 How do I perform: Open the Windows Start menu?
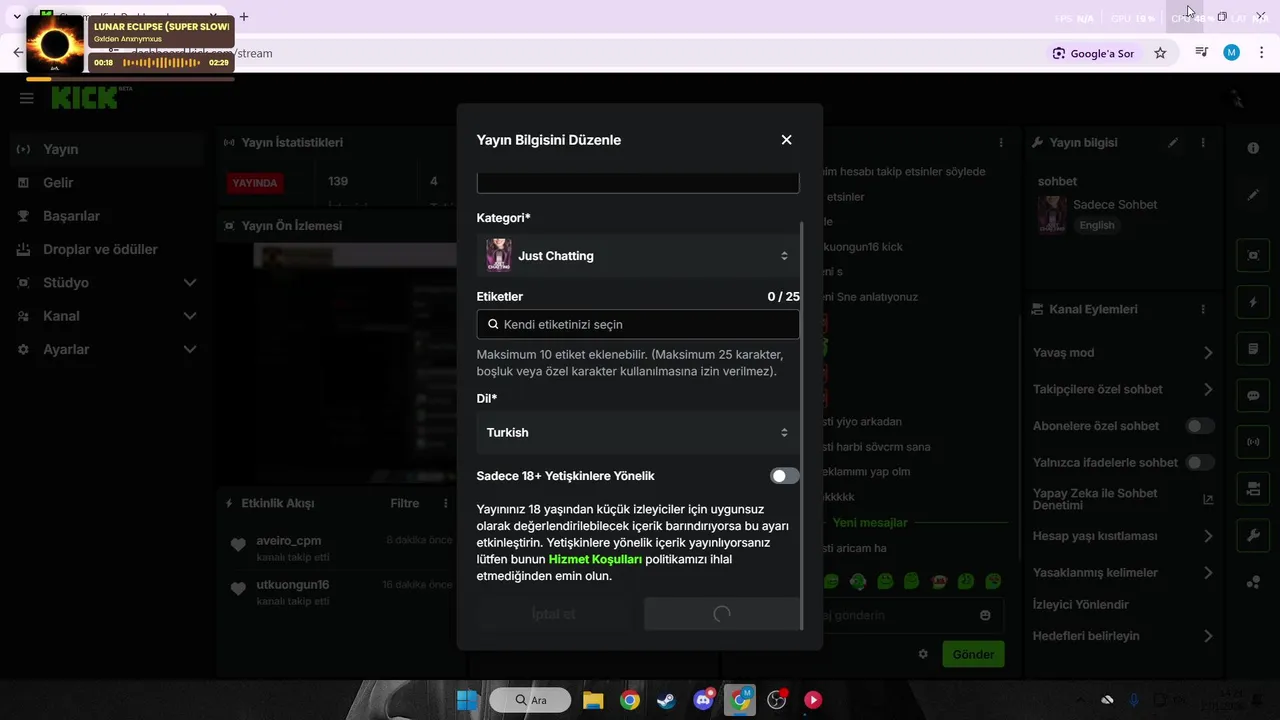coord(467,700)
